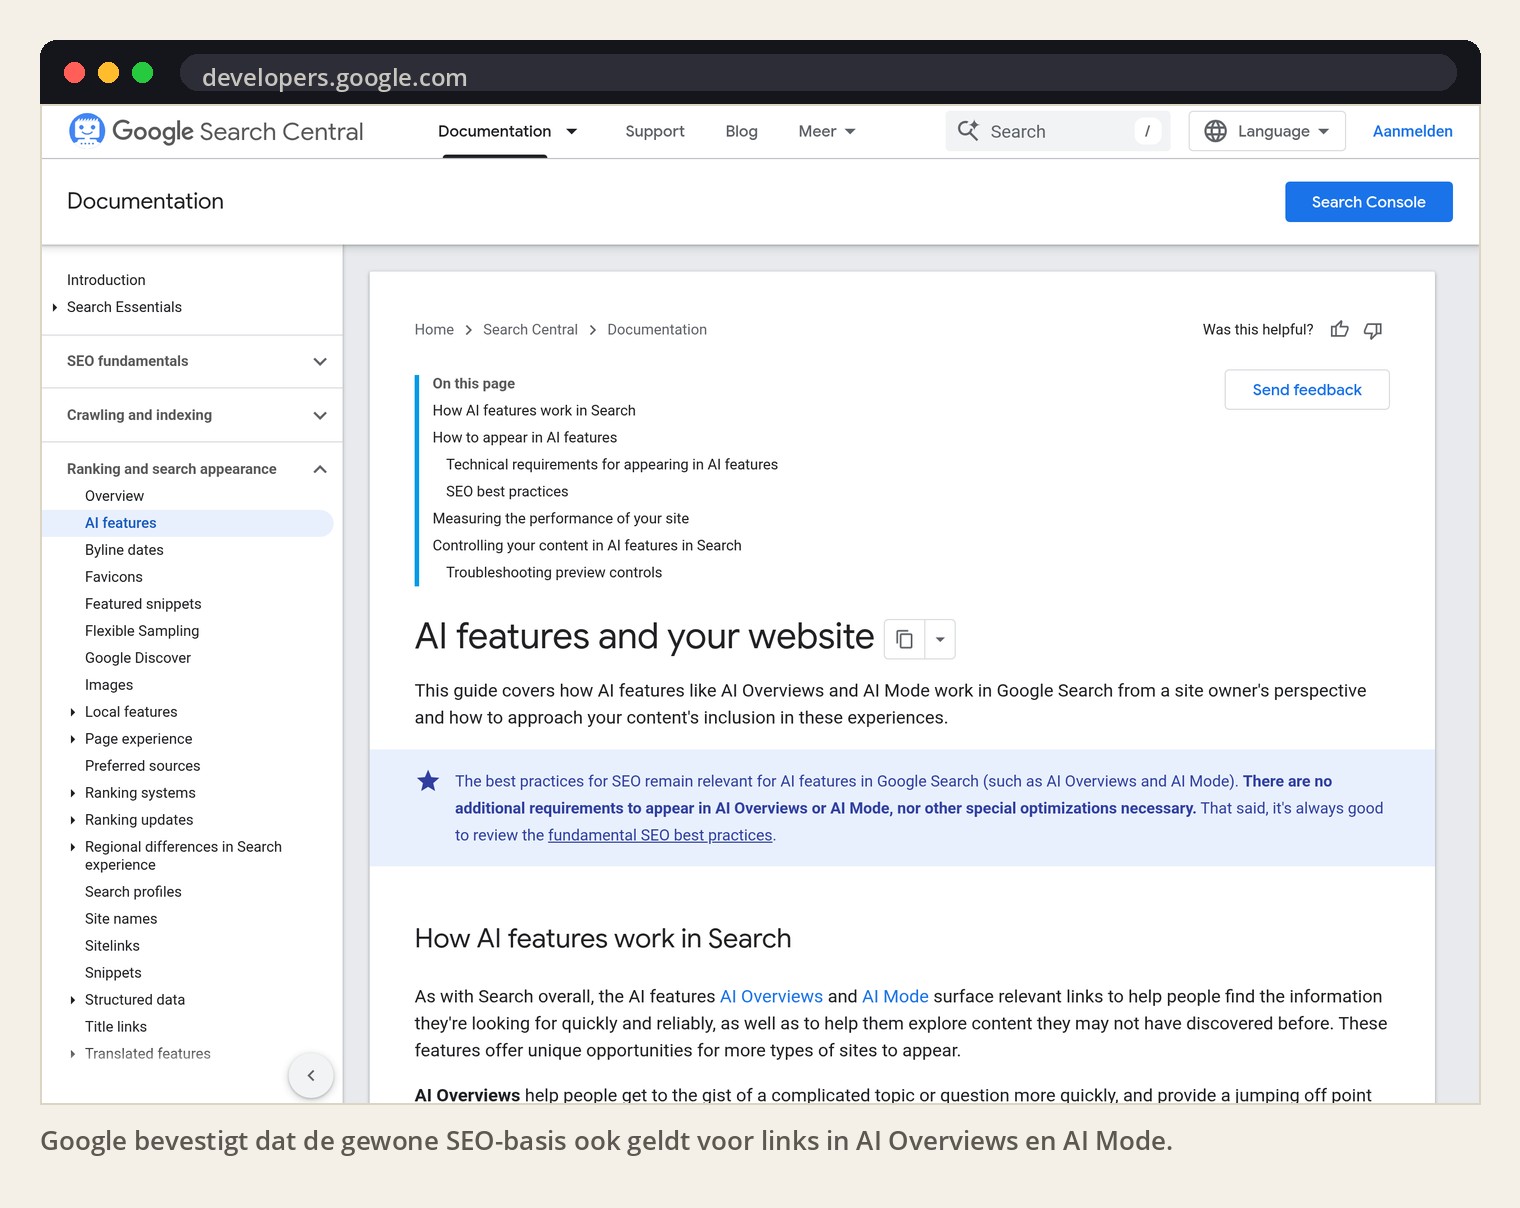This screenshot has width=1520, height=1208.
Task: Copy page using the copy icon beside title
Action: [905, 639]
